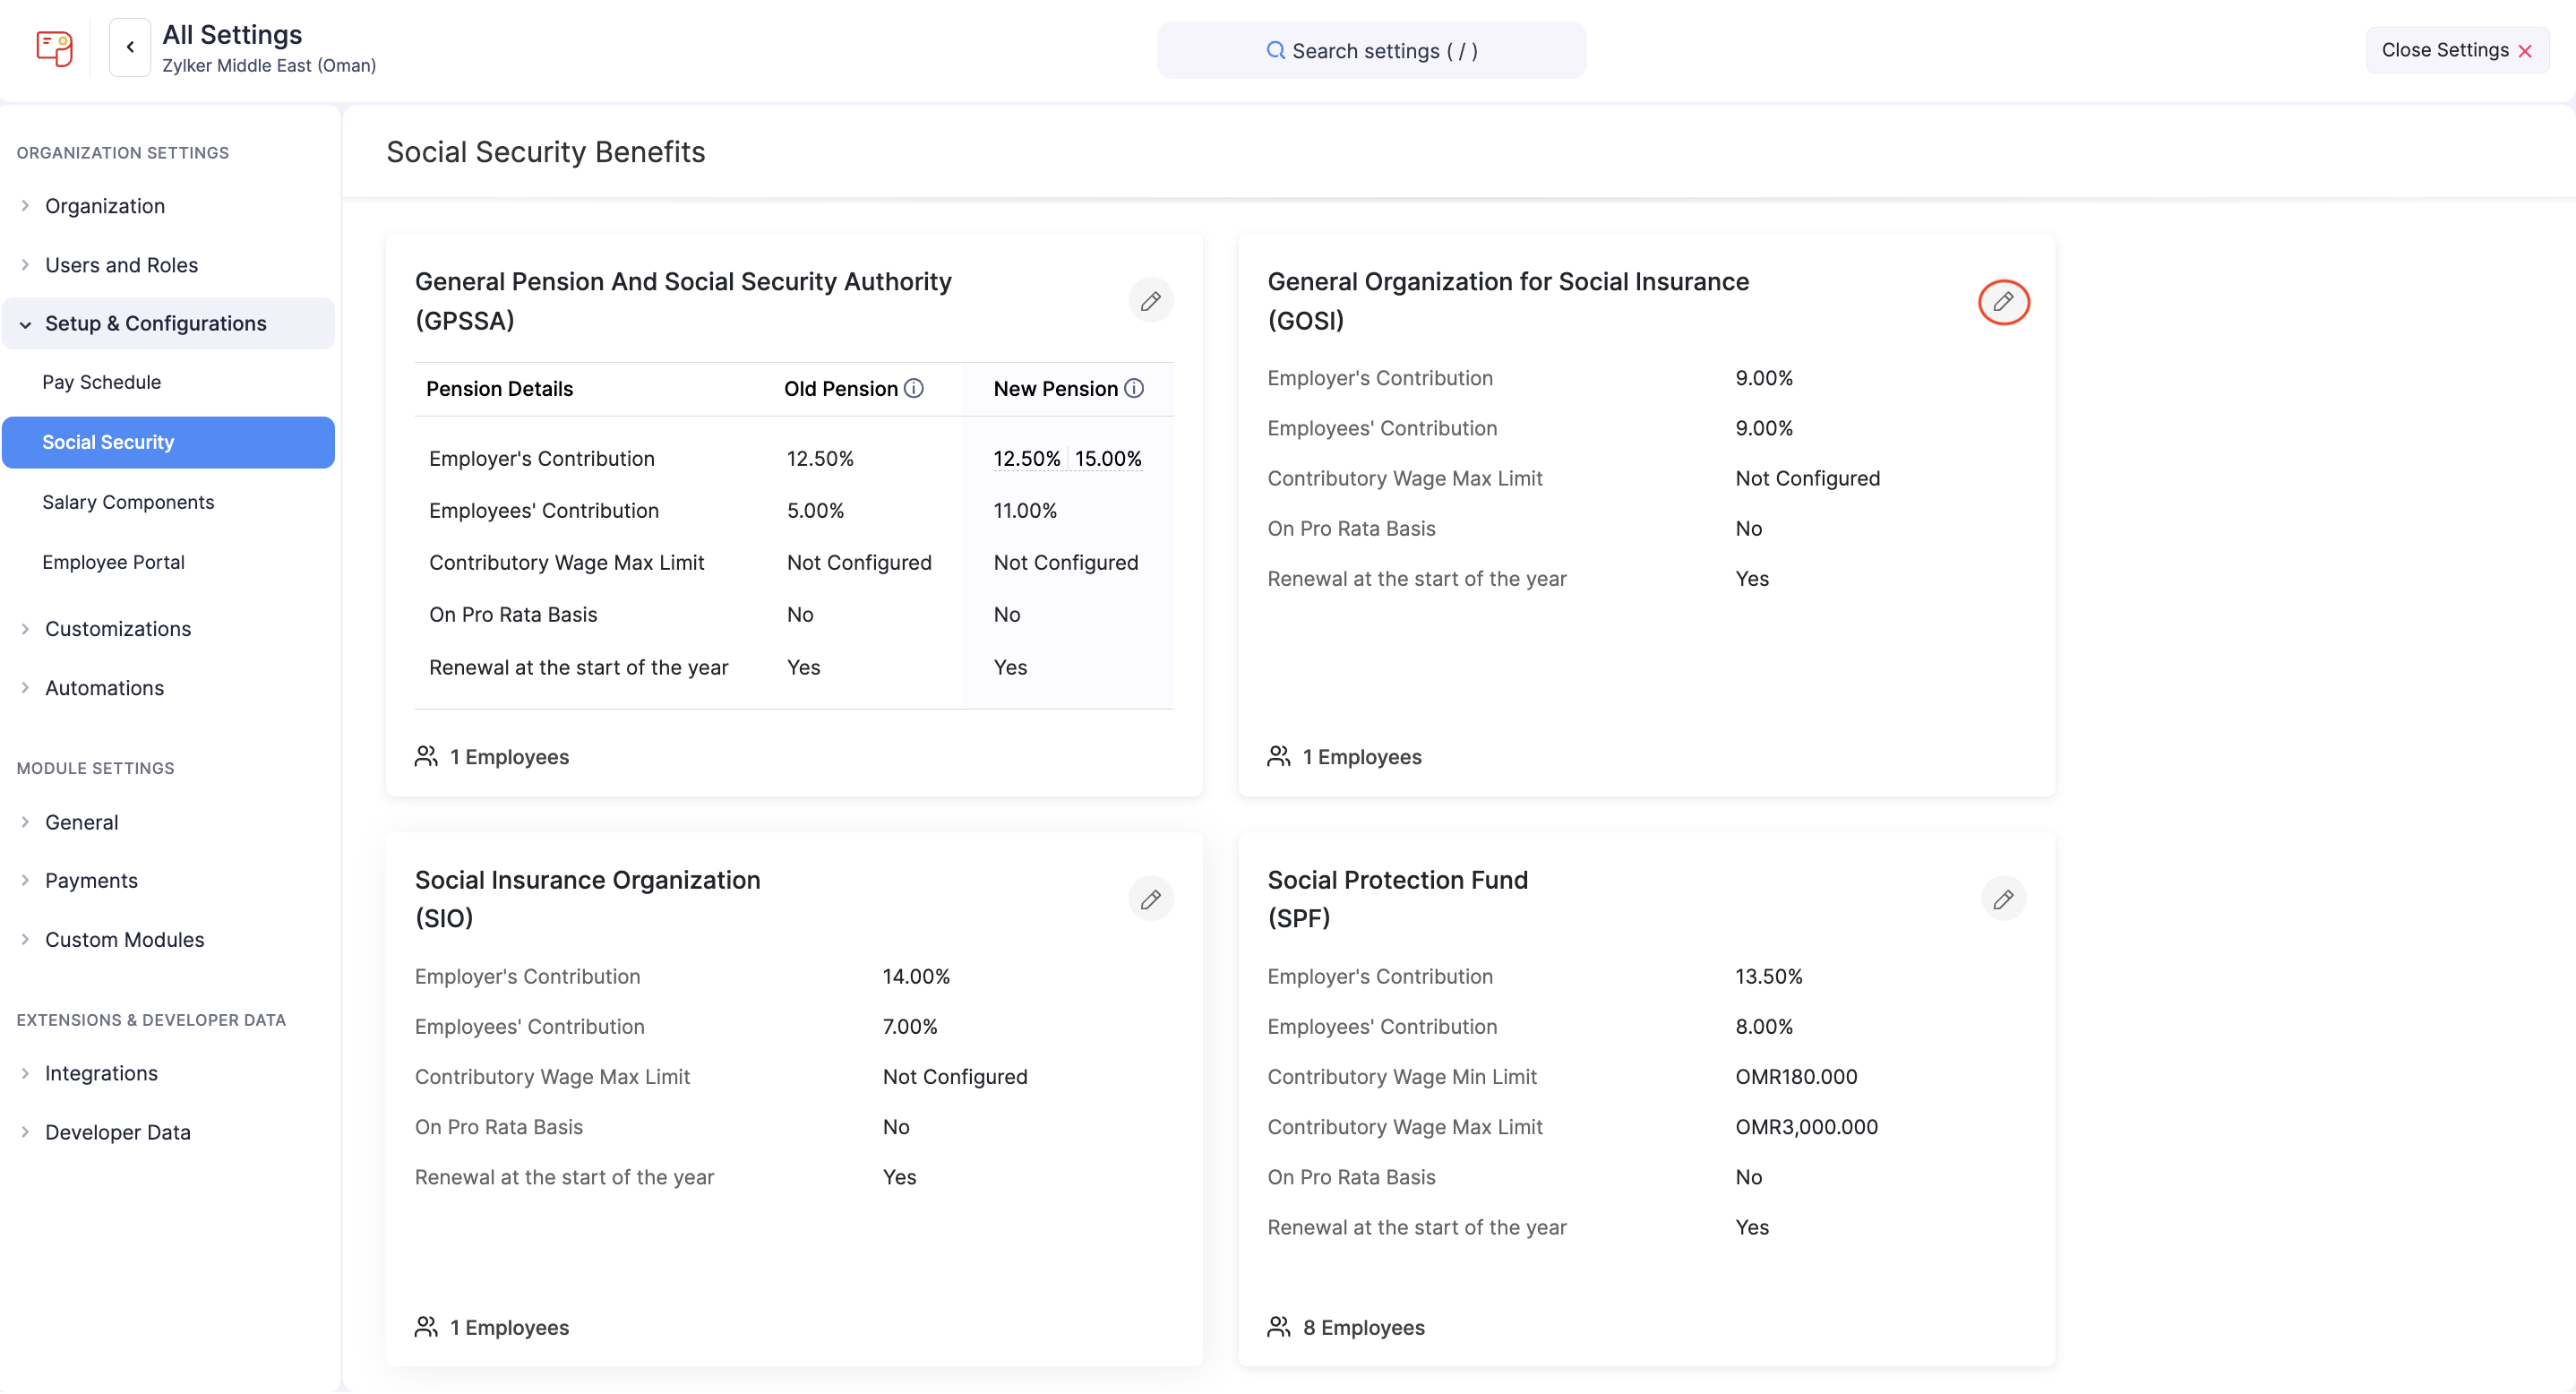Expand the Integrations section
Screen dimensions: 2576x1394
[101, 1073]
